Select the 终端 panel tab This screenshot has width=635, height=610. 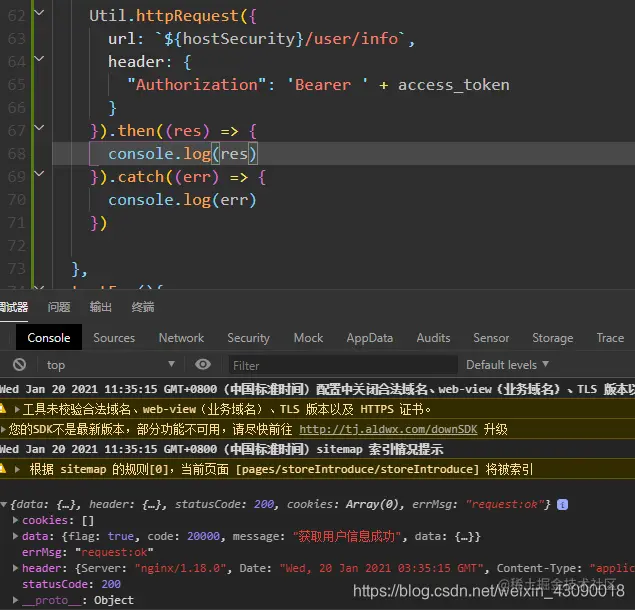[x=143, y=307]
